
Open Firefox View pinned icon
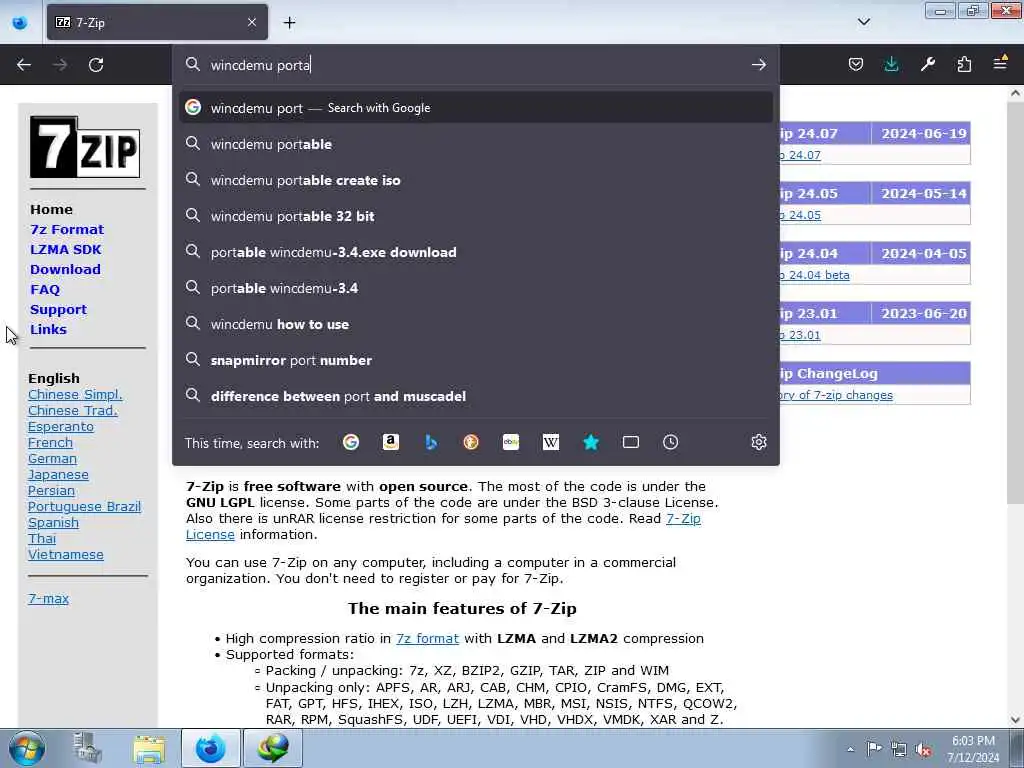(x=20, y=23)
